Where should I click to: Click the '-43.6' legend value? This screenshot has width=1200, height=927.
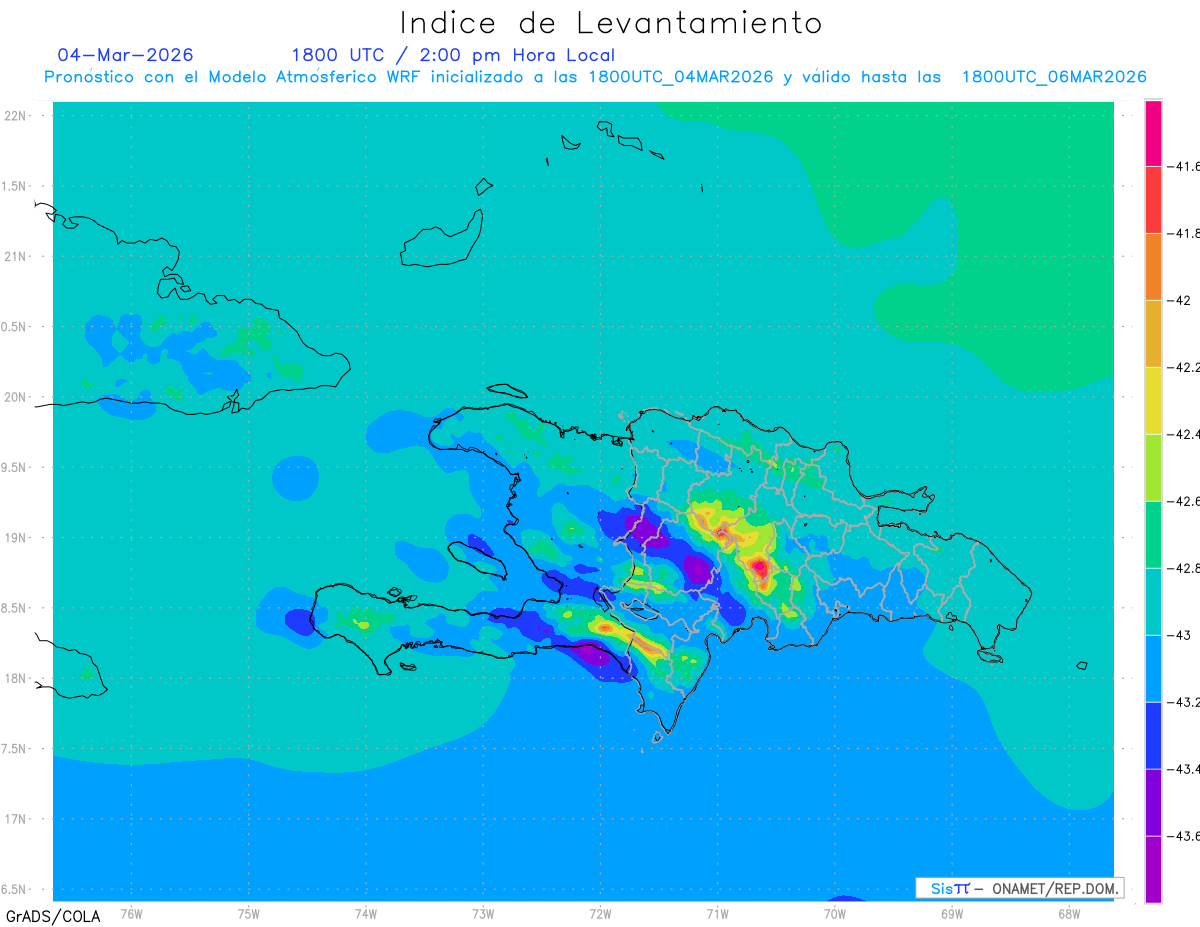(x=1185, y=836)
